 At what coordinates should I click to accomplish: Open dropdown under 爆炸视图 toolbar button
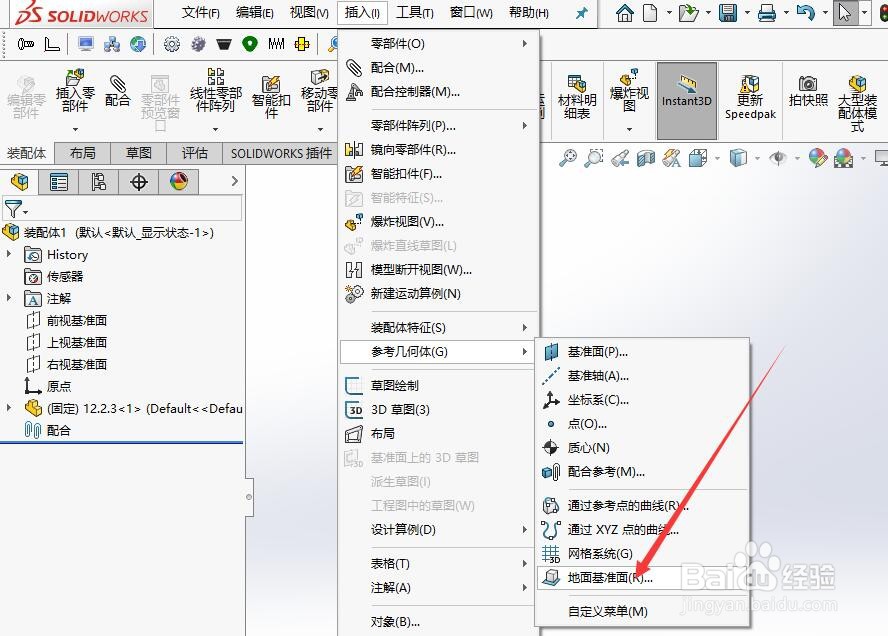pos(629,130)
